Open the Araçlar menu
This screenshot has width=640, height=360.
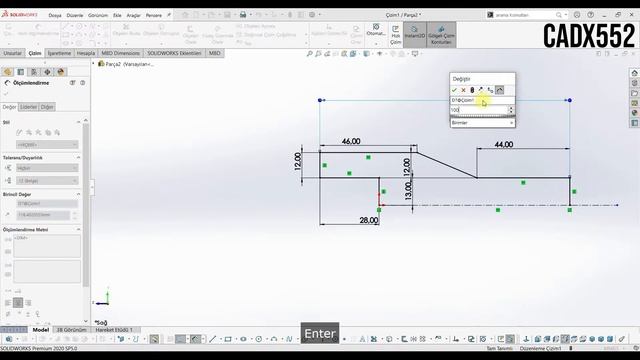click(133, 15)
